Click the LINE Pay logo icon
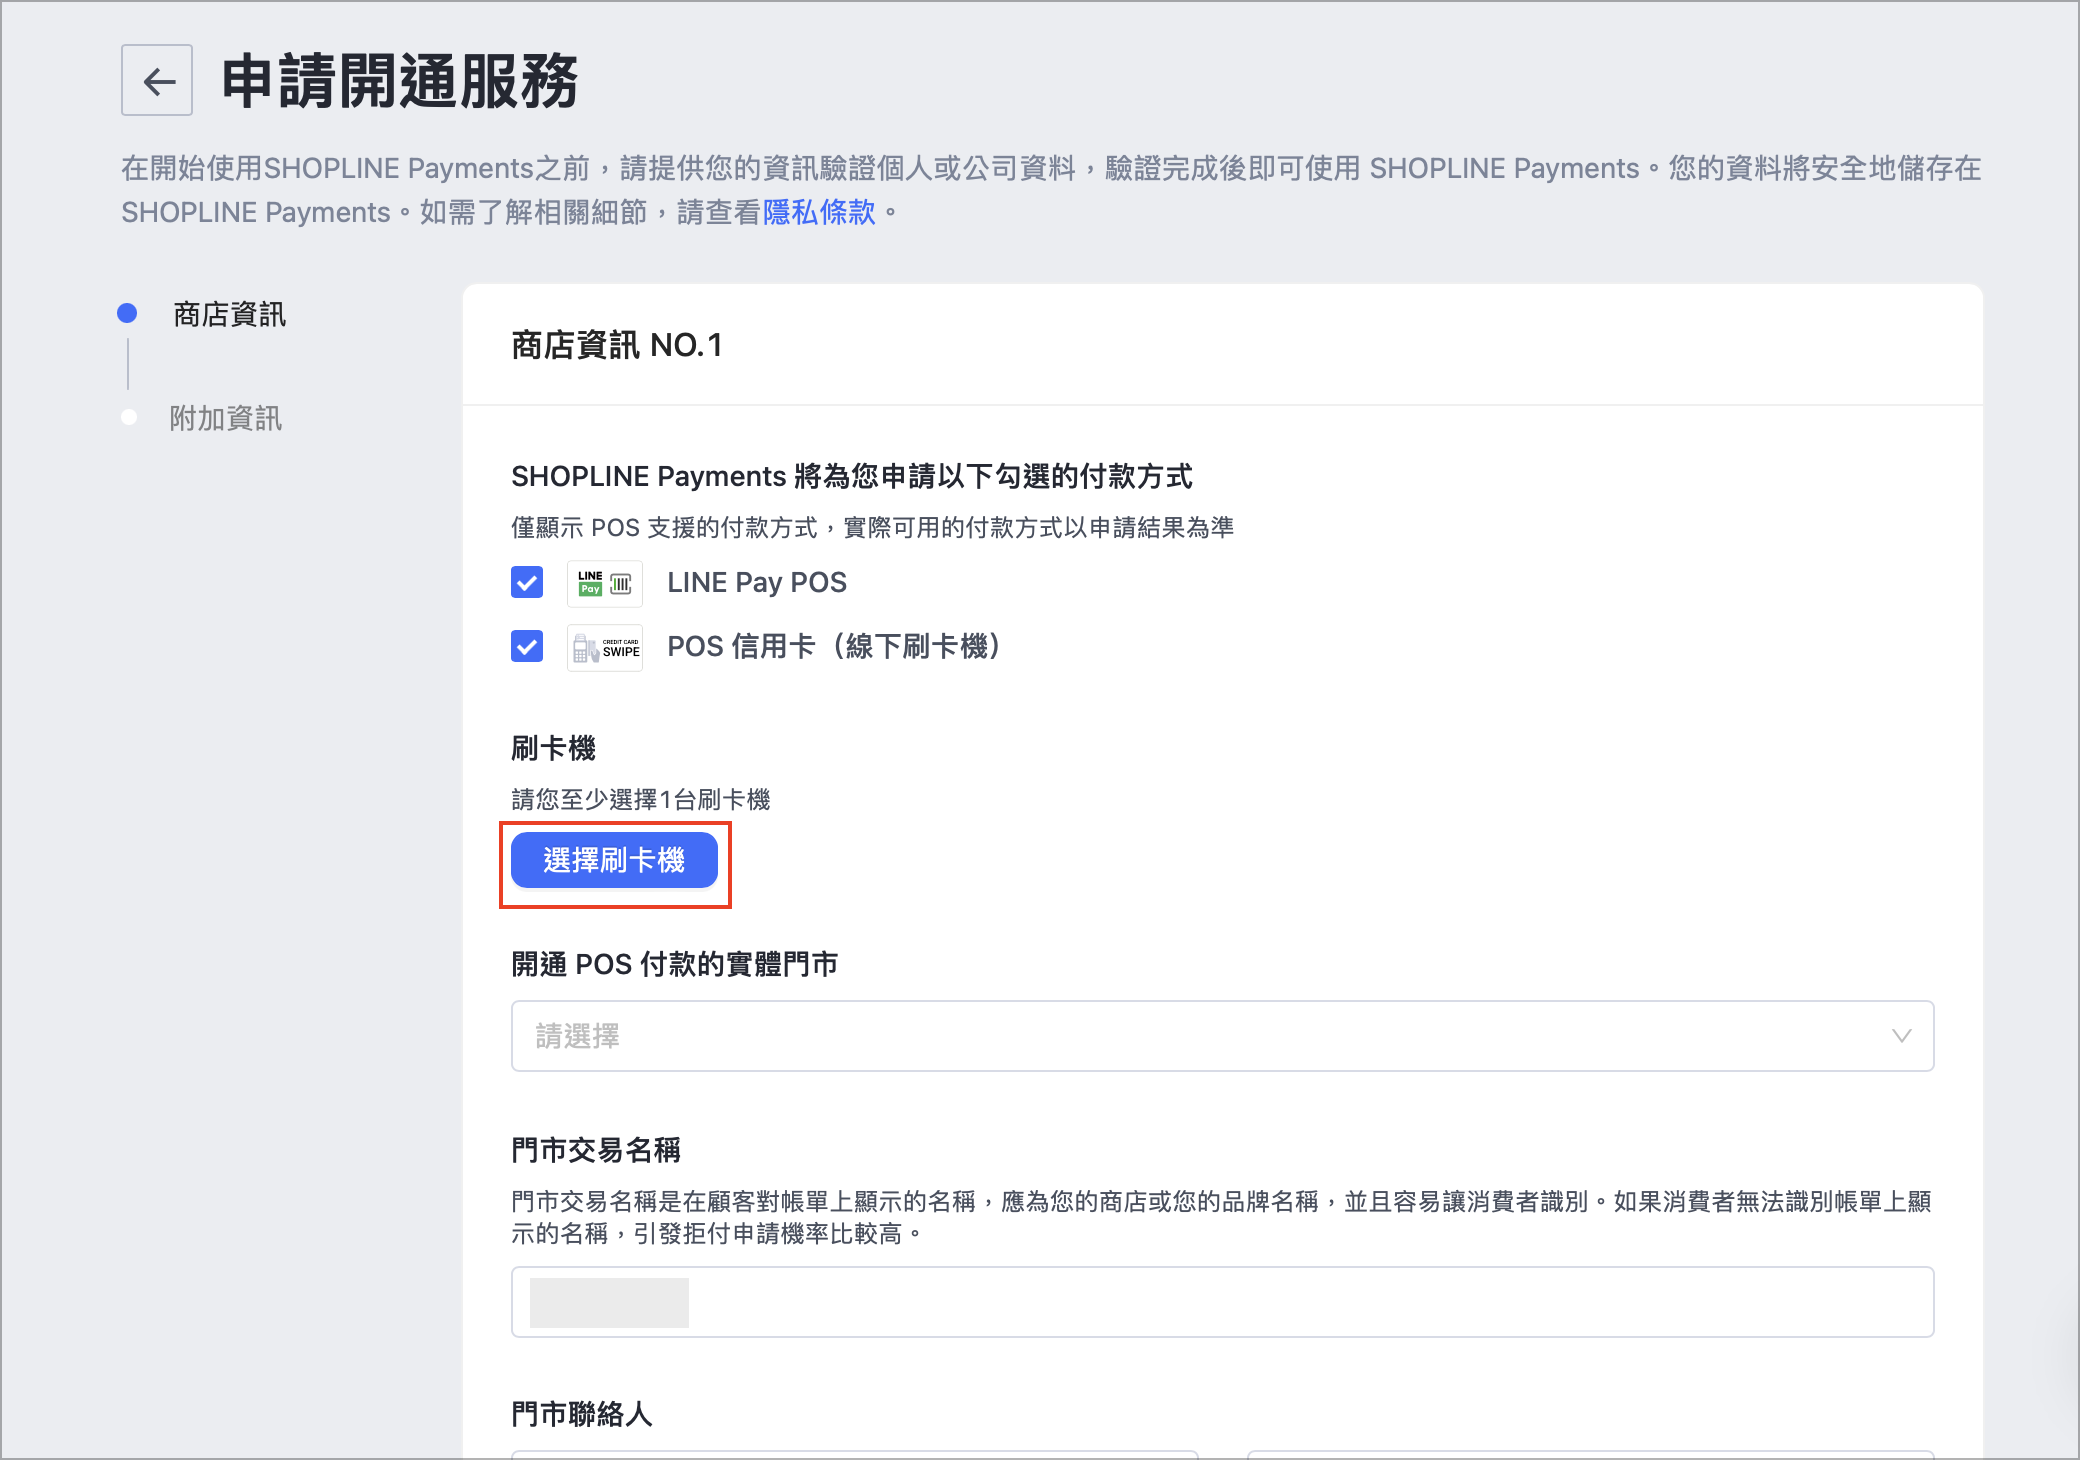The height and width of the screenshot is (1460, 2080). coord(605,583)
